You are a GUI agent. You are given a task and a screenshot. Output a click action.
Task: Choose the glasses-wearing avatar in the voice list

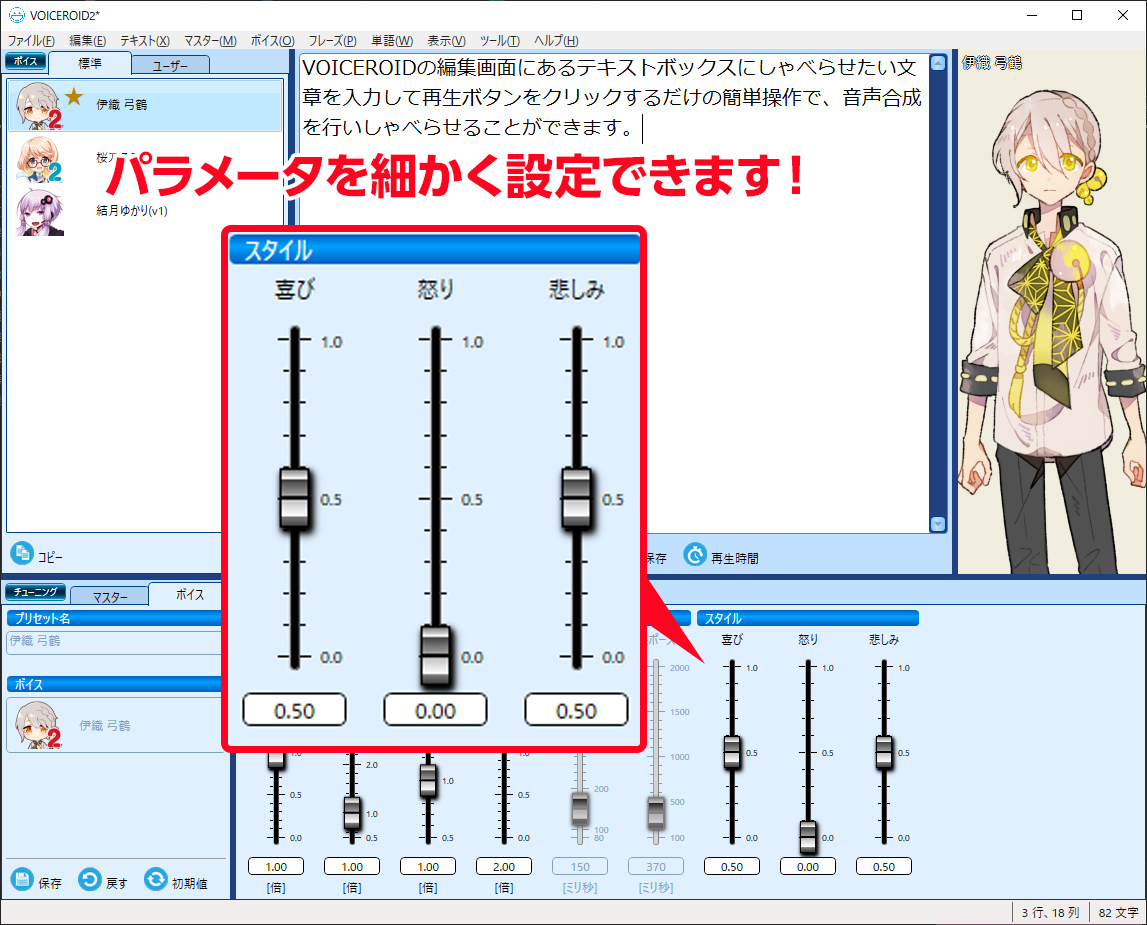point(39,159)
